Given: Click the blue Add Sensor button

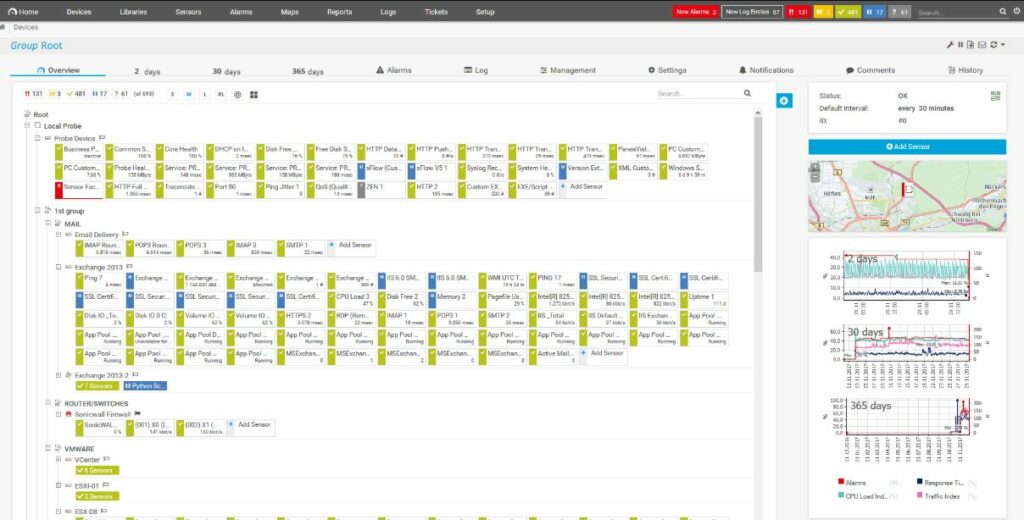Looking at the screenshot, I should pyautogui.click(x=907, y=146).
